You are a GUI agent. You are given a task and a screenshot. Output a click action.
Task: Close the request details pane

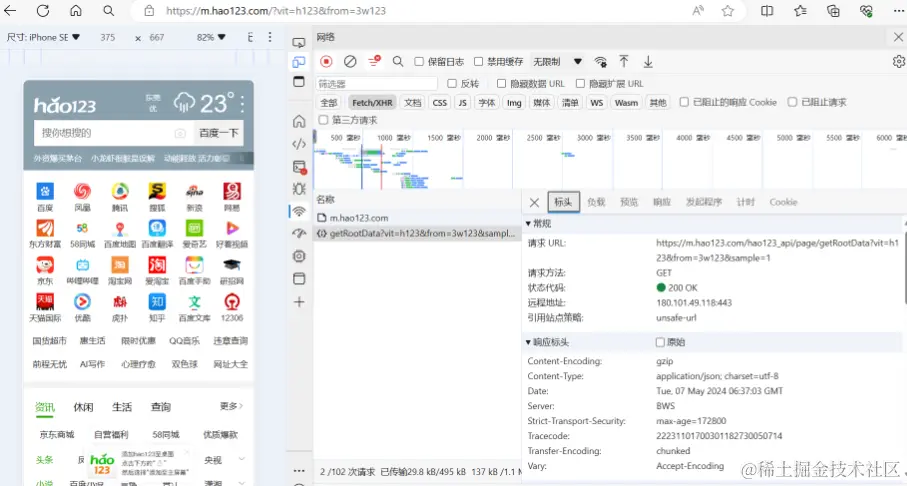(534, 202)
